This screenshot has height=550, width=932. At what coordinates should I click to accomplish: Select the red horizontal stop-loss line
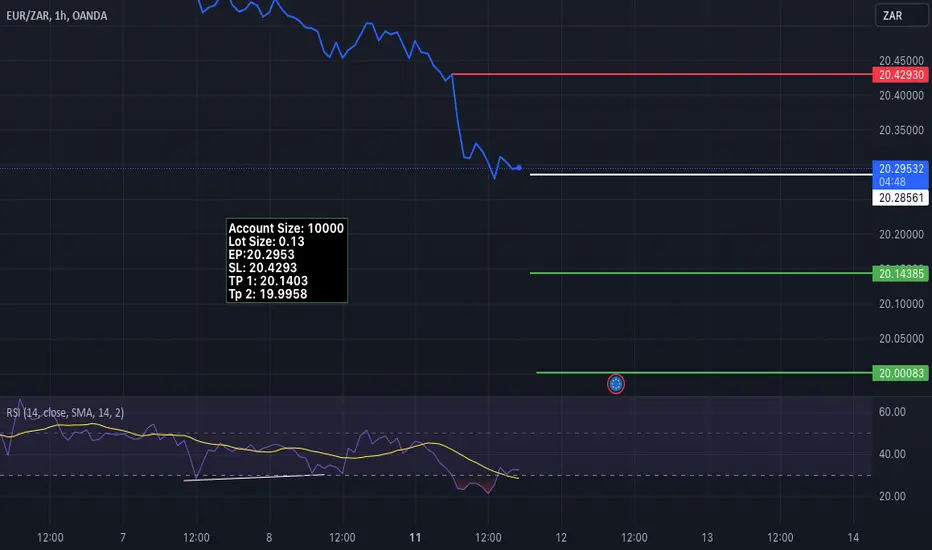(662, 74)
